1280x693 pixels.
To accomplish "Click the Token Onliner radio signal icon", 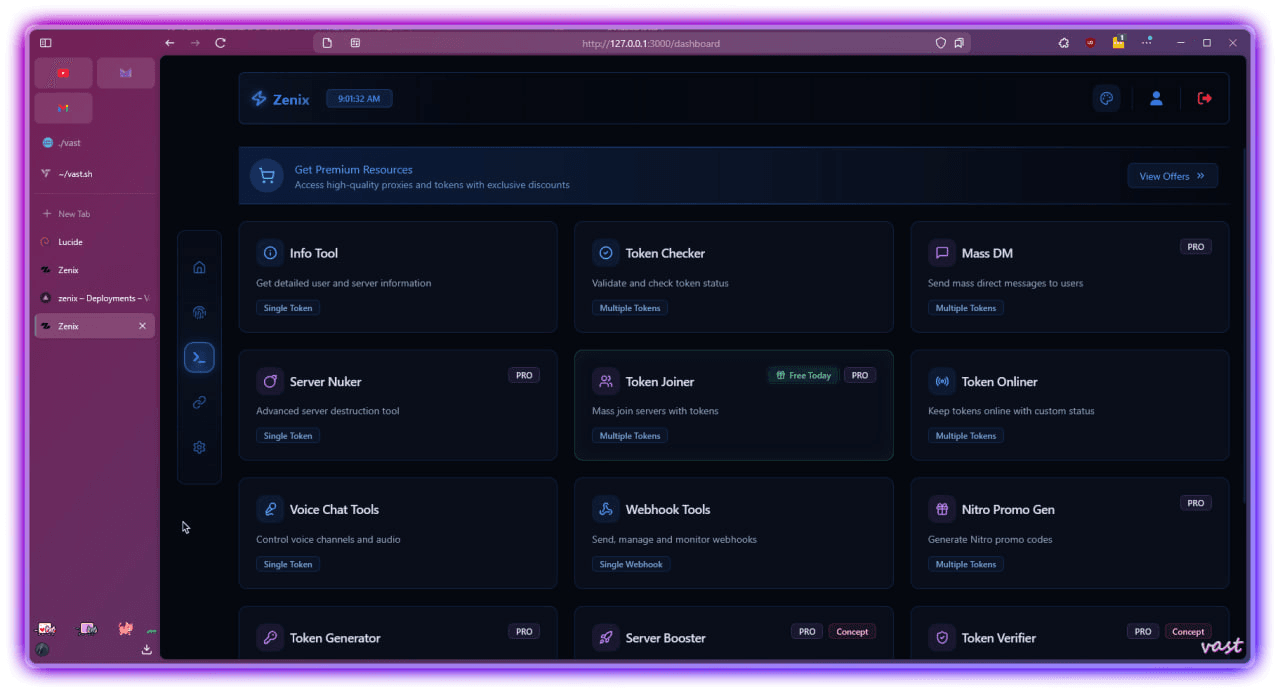I will [942, 381].
